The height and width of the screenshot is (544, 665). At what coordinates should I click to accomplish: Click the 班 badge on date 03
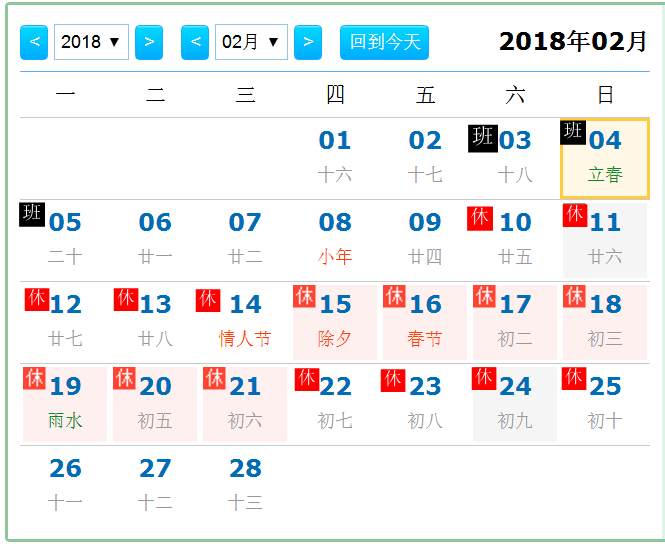tap(483, 138)
